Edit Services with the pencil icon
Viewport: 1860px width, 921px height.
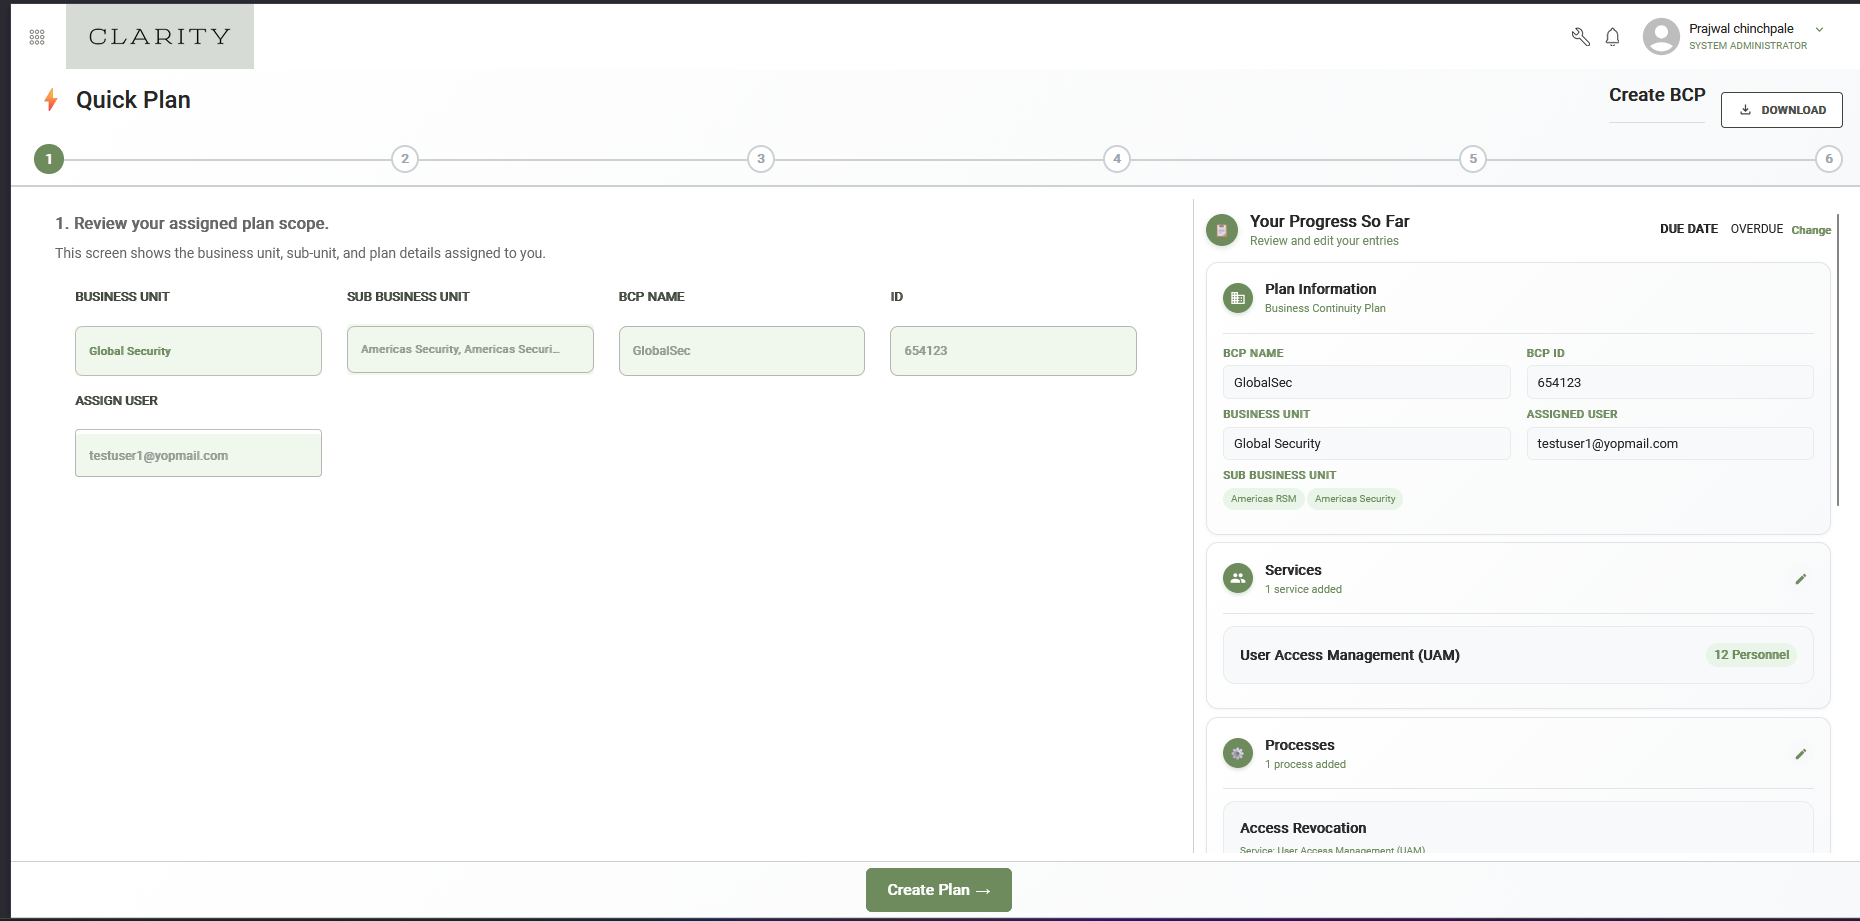click(x=1800, y=579)
